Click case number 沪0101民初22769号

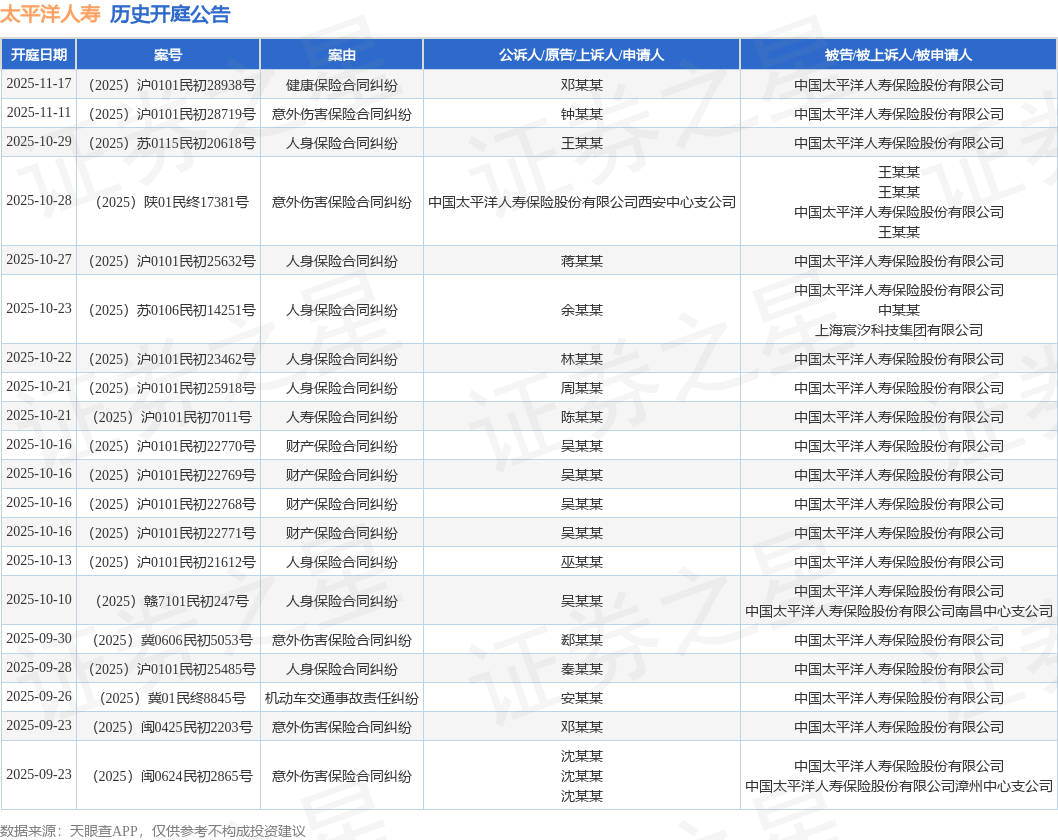coord(172,475)
